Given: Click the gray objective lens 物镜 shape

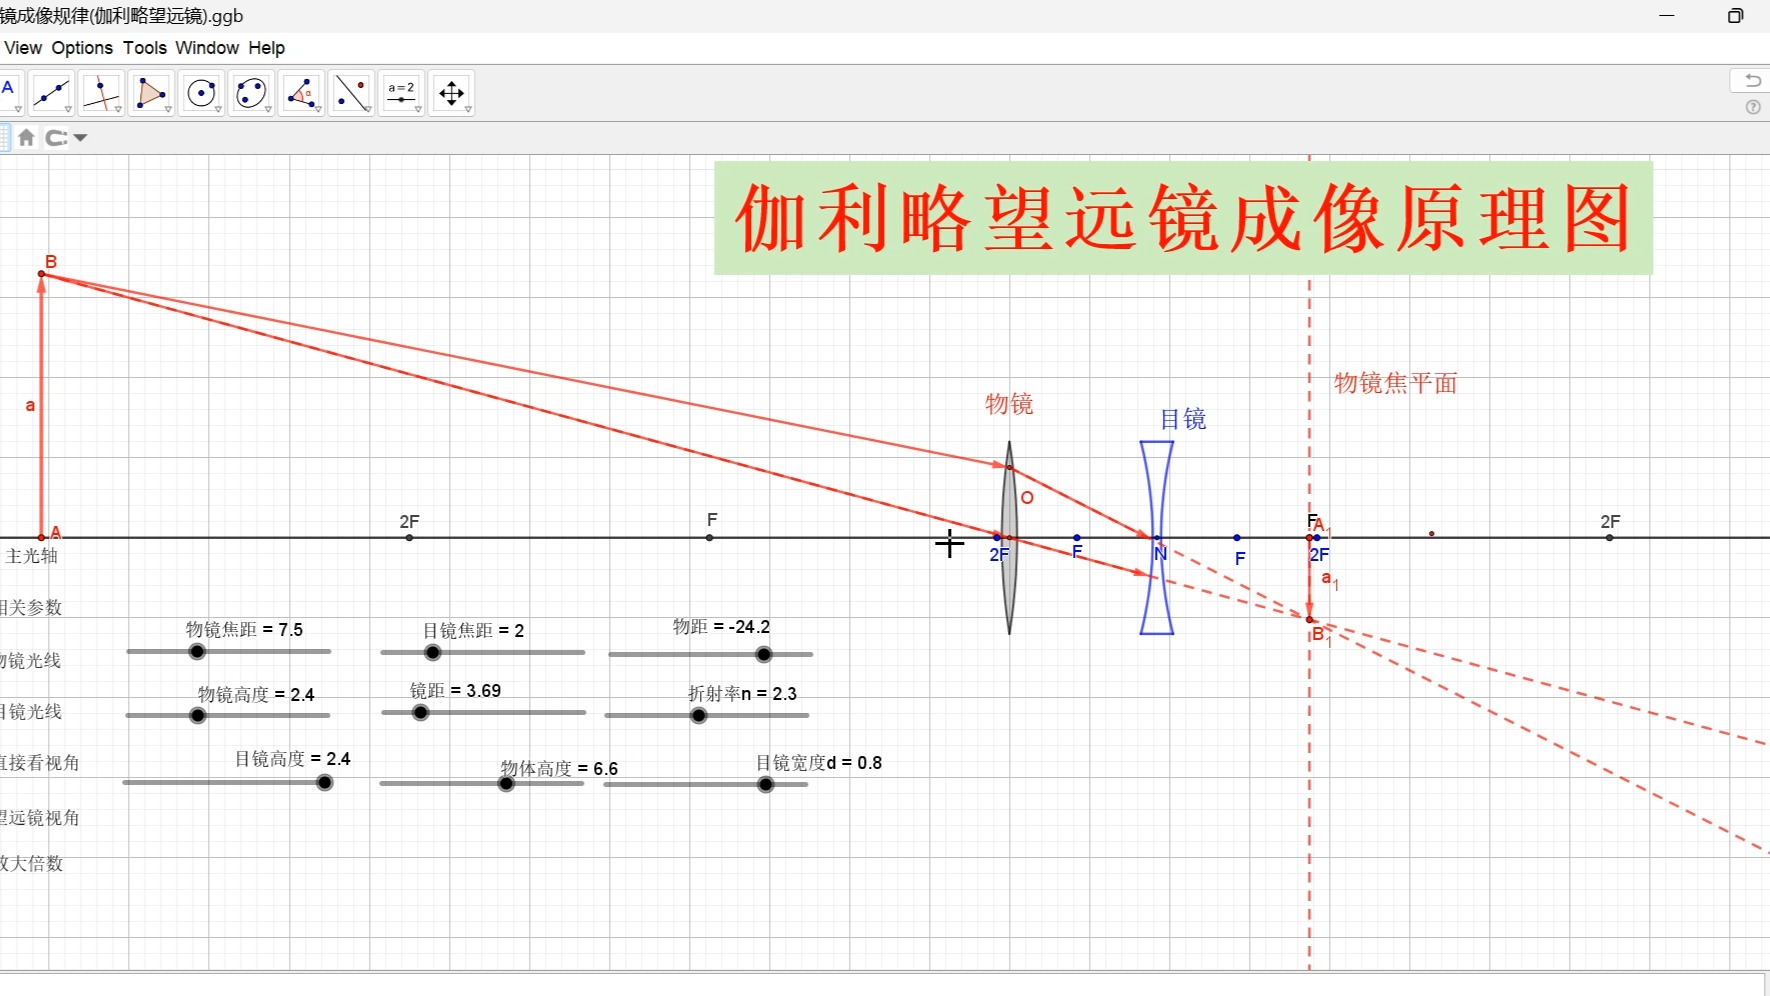Looking at the screenshot, I should pos(1009,538).
